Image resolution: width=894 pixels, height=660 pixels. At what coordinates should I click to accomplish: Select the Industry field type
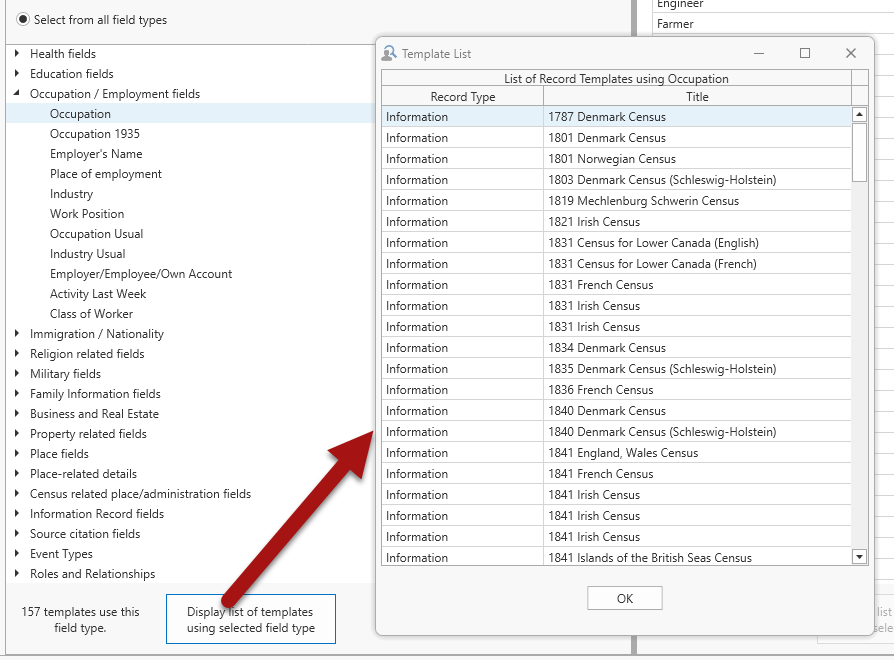tap(71, 193)
